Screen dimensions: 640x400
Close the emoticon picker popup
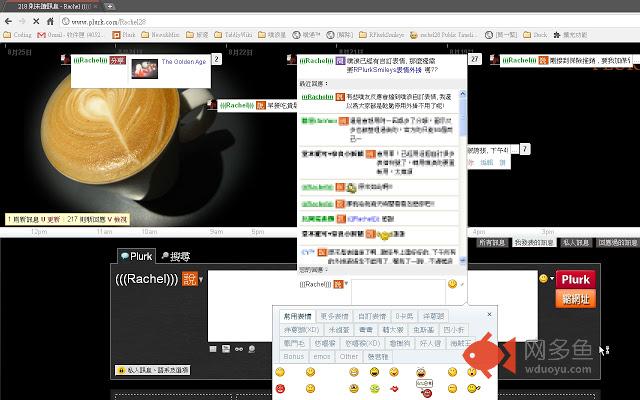point(489,314)
